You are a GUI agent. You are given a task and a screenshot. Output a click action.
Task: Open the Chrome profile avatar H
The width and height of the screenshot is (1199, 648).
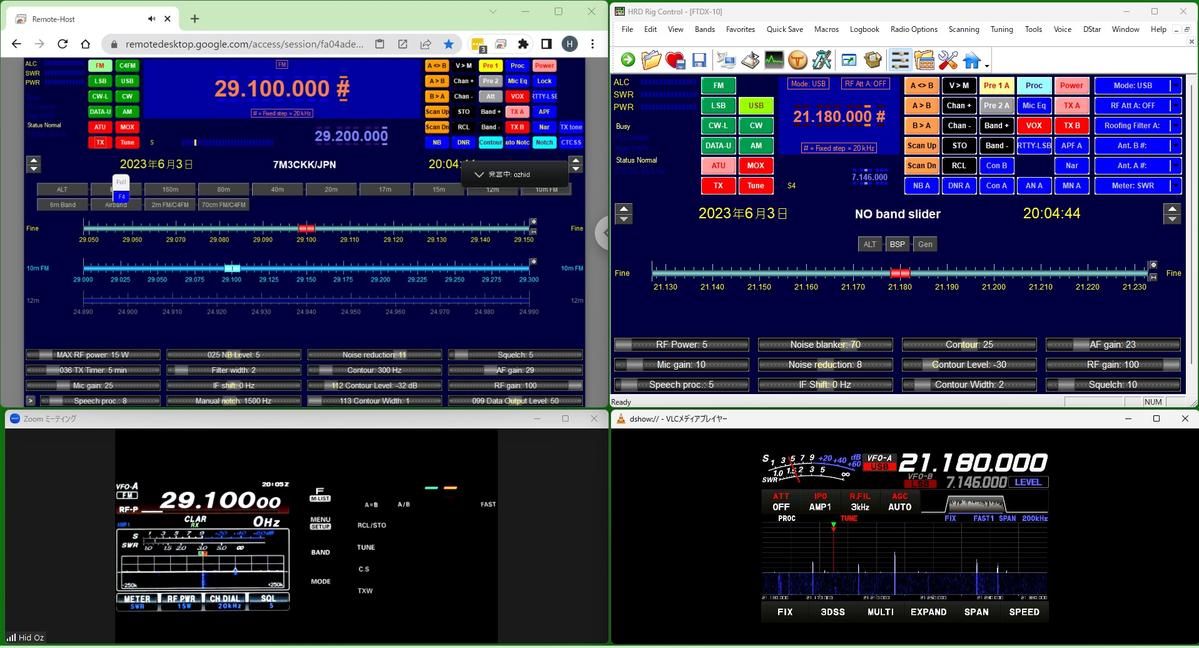[x=570, y=44]
